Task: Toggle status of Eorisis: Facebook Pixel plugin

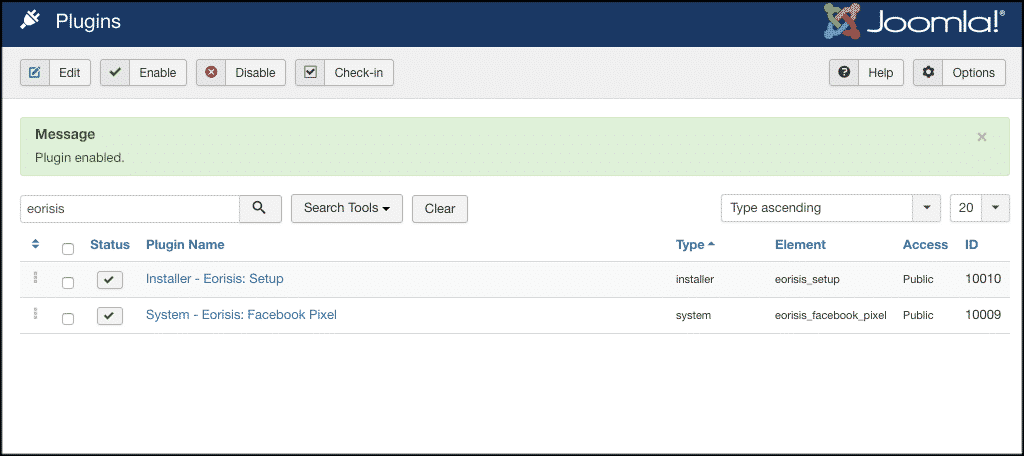Action: click(110, 316)
